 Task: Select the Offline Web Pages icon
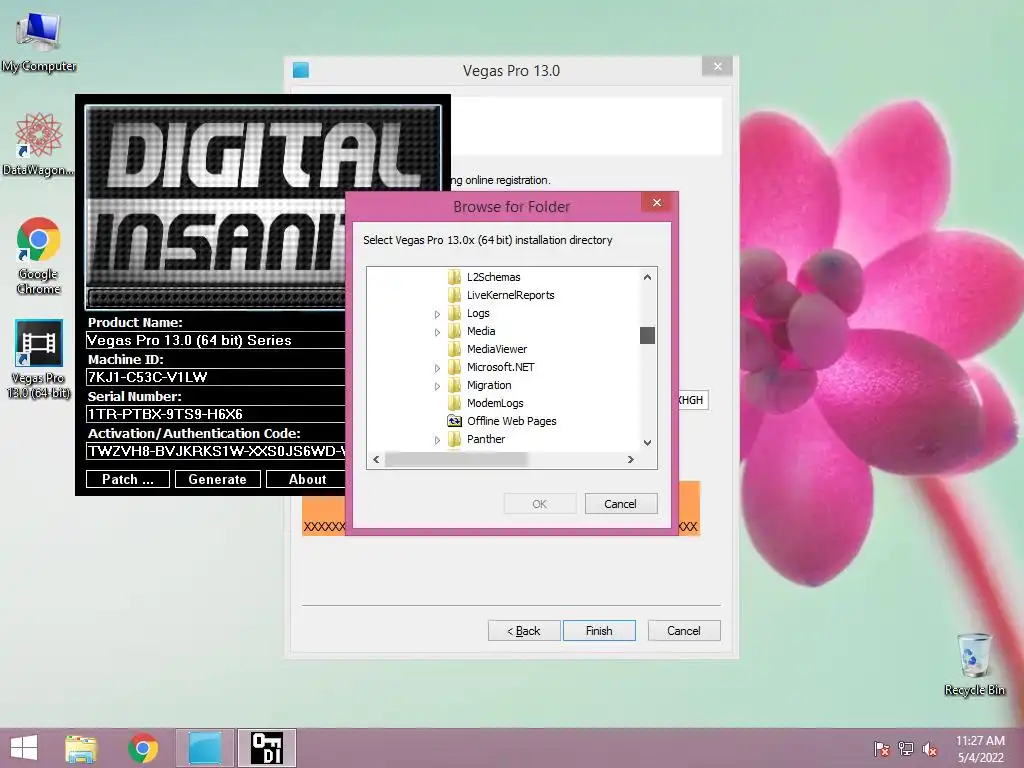point(455,421)
